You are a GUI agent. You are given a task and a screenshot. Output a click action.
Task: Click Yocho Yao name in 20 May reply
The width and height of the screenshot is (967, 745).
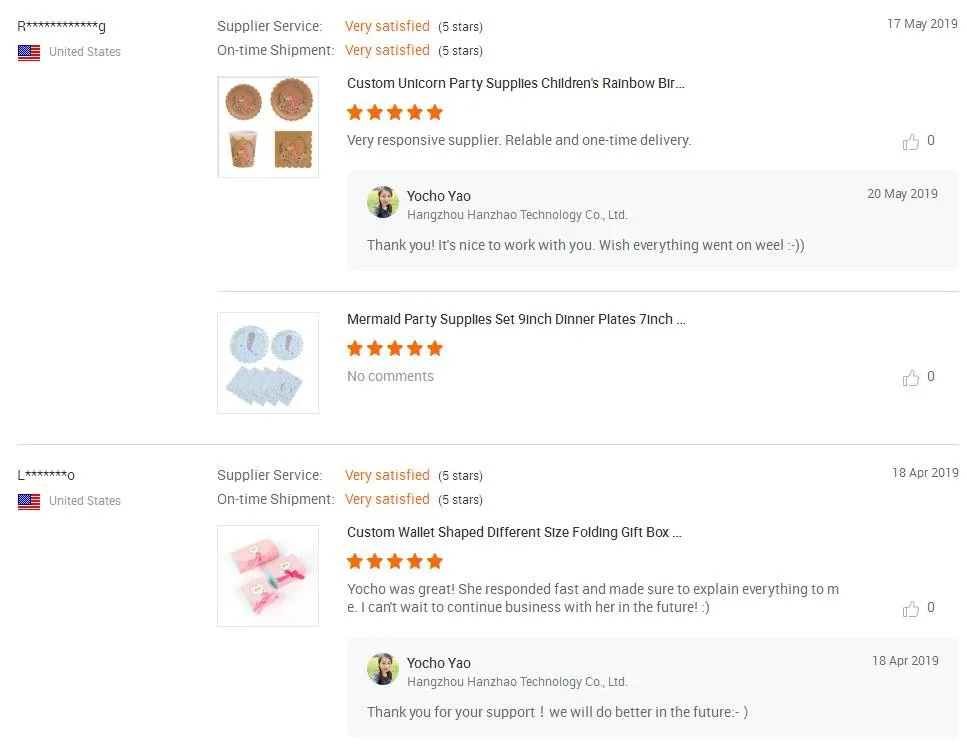click(438, 196)
